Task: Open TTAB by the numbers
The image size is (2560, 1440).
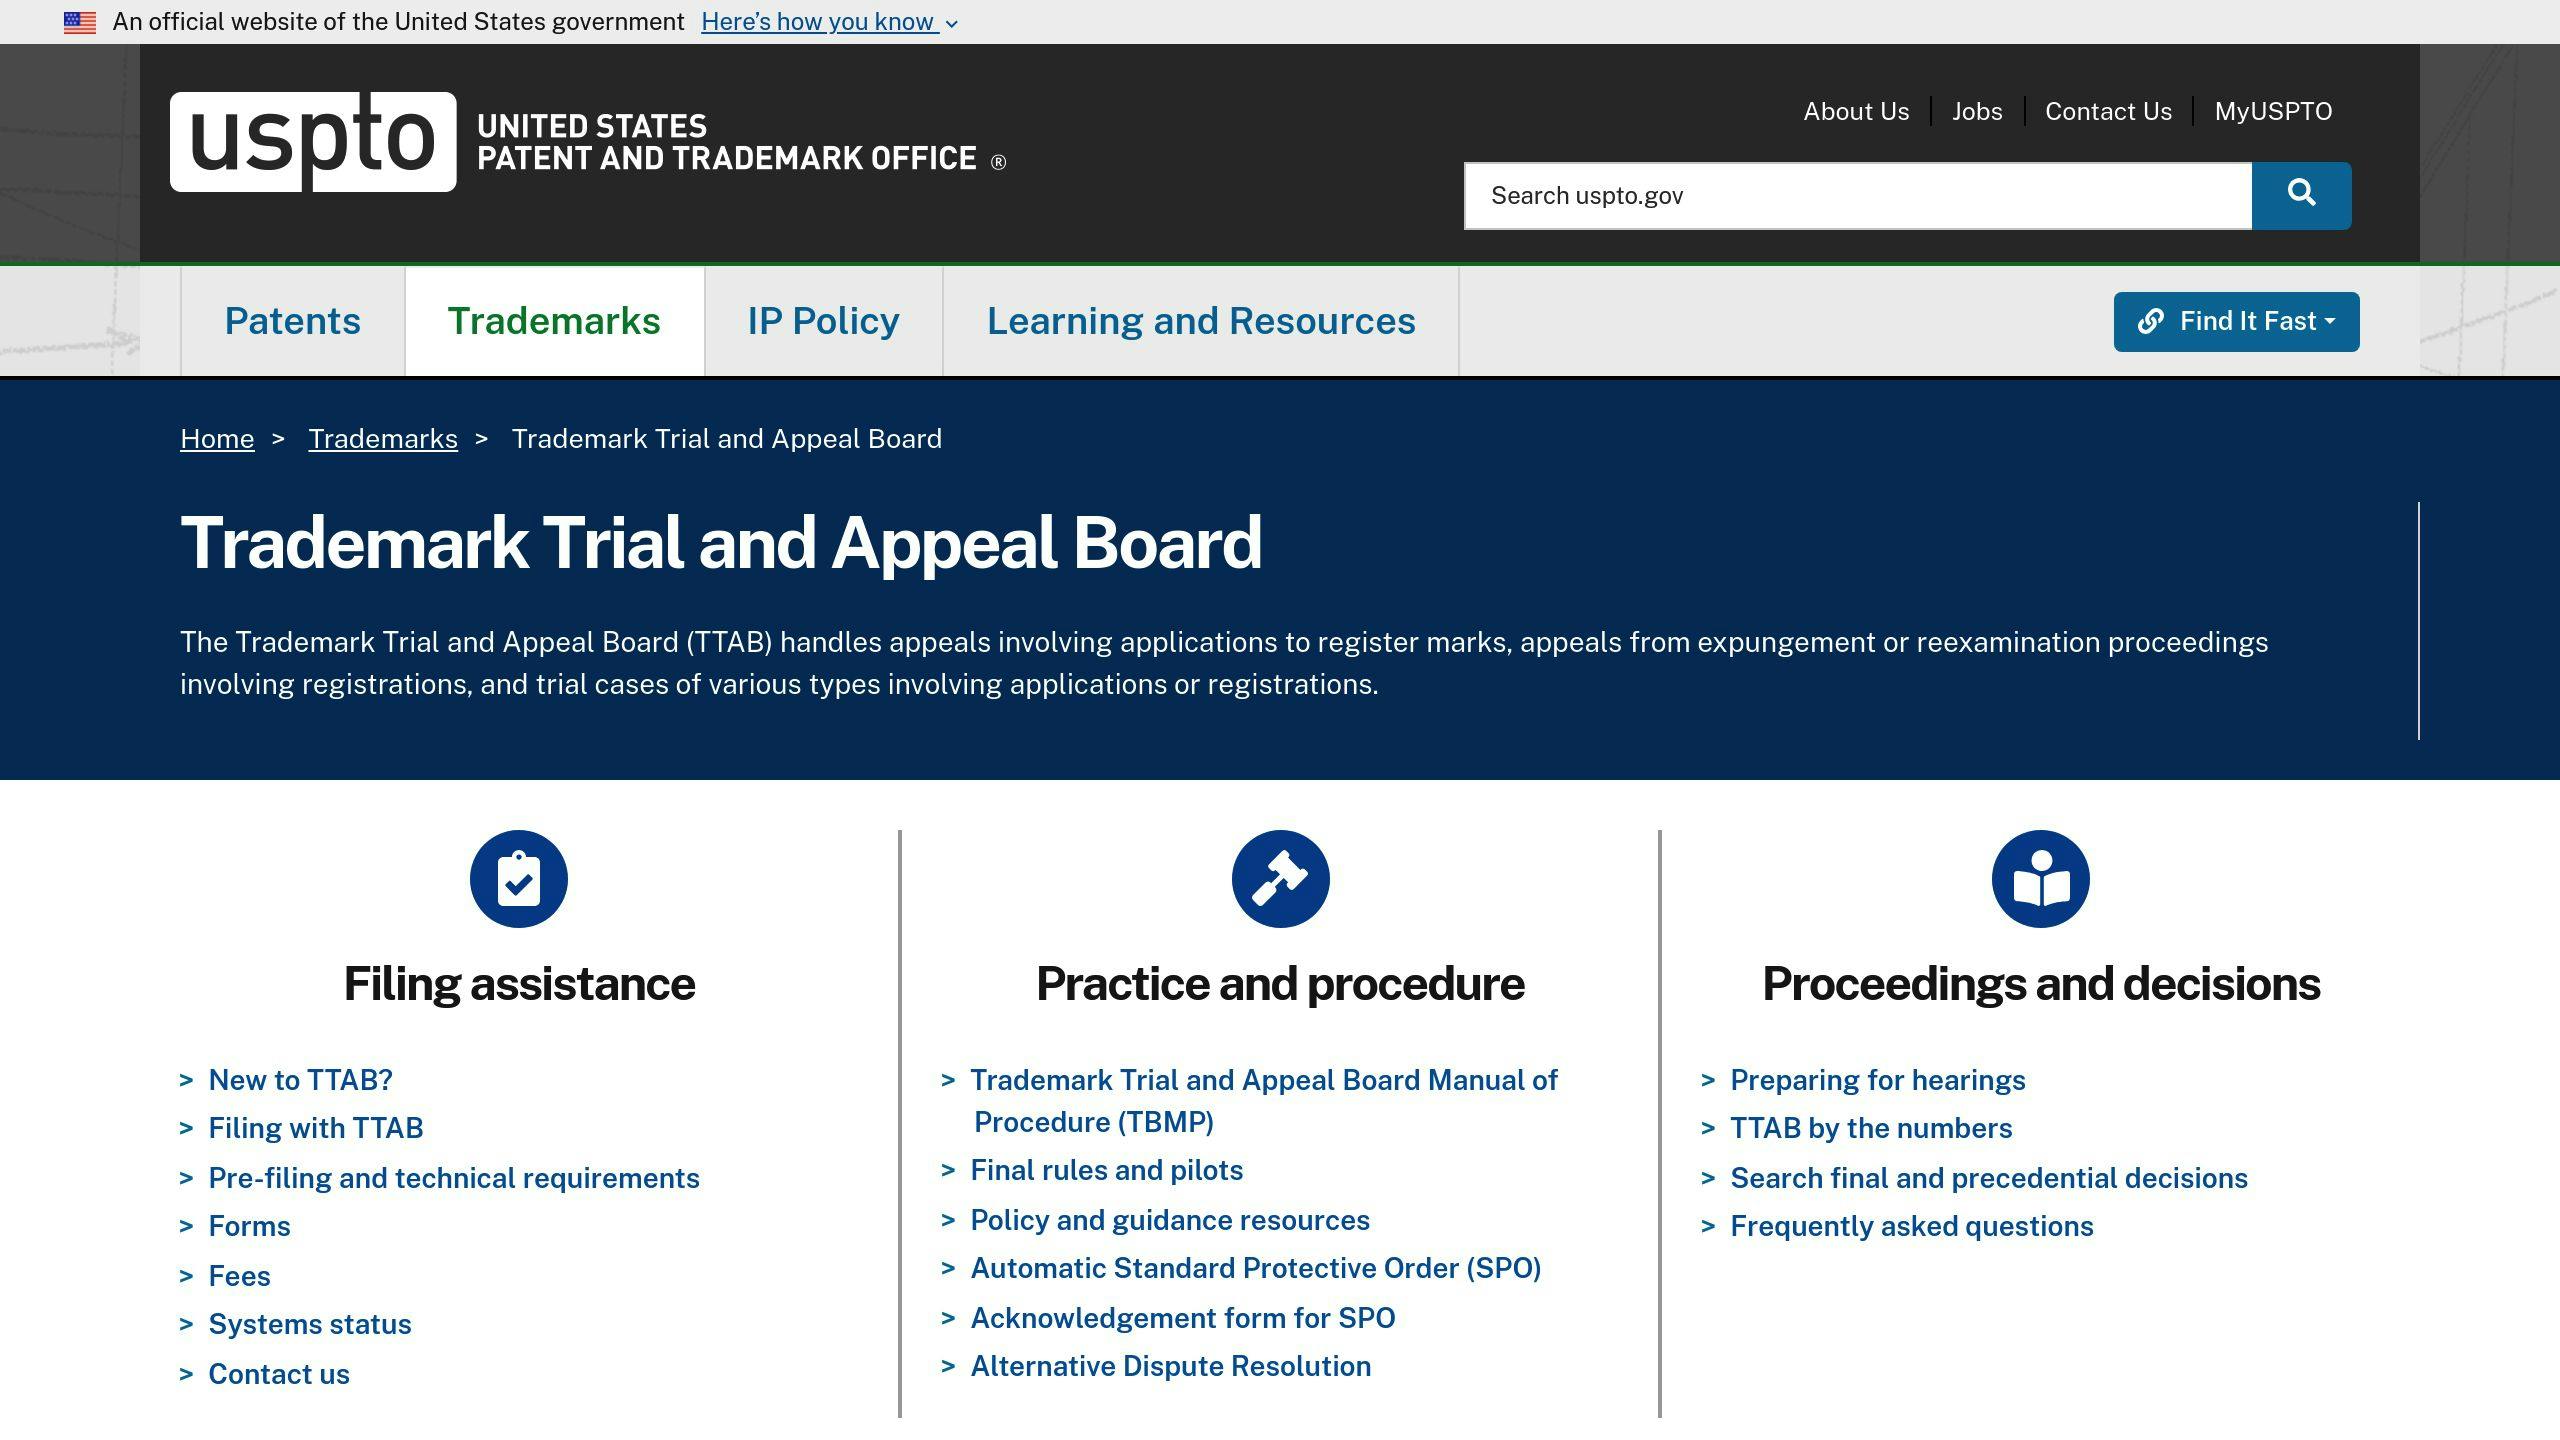Action: [1871, 1128]
